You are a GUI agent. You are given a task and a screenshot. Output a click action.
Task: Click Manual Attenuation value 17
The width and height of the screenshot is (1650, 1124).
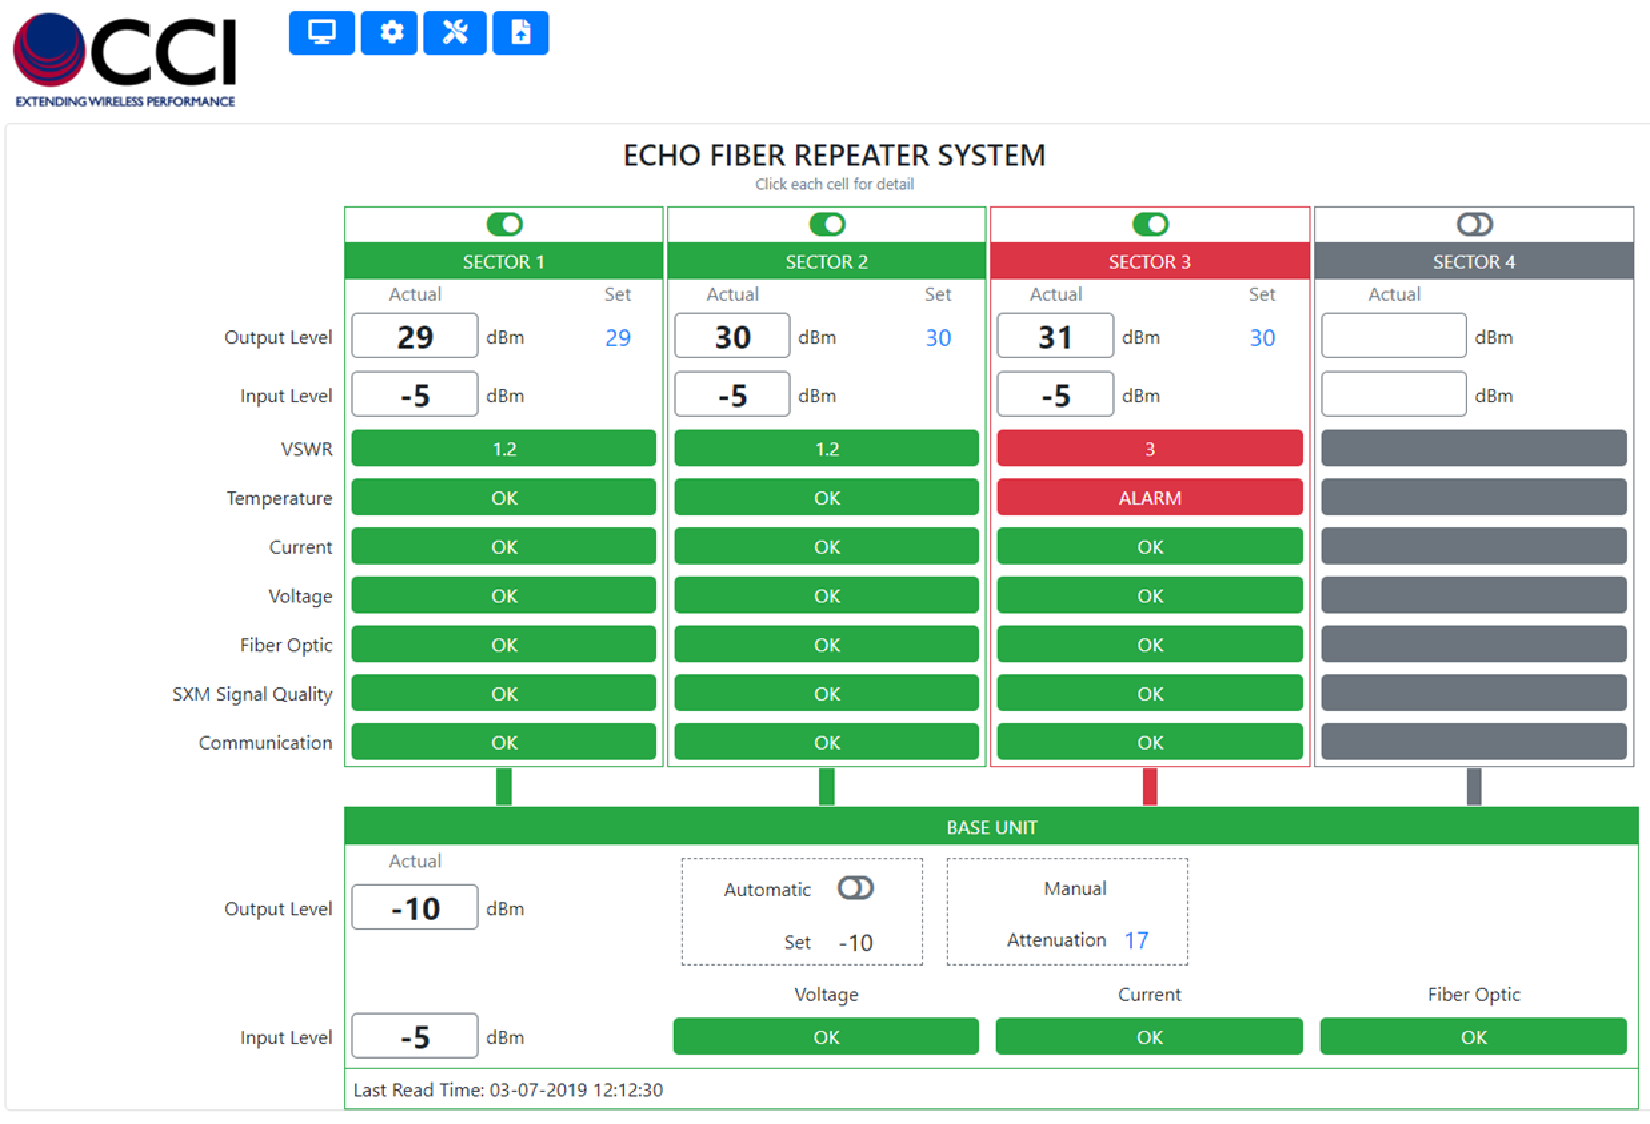(1136, 940)
